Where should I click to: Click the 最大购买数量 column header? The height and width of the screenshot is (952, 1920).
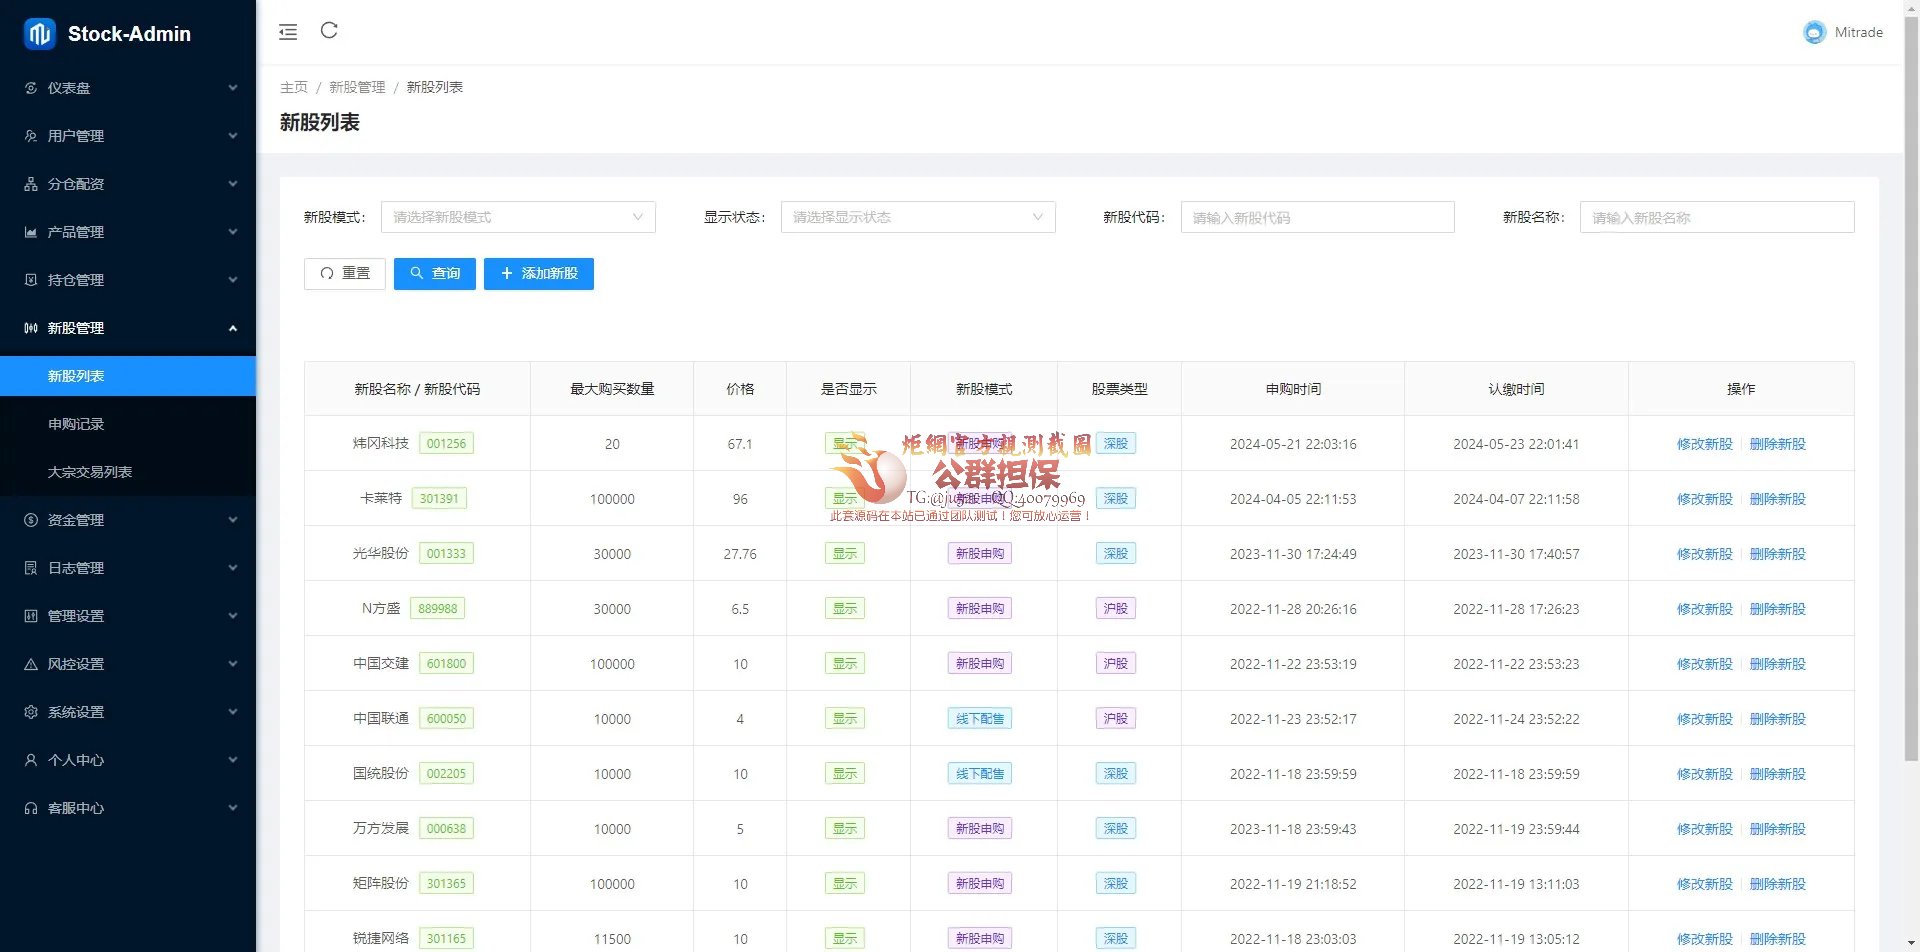coord(612,389)
